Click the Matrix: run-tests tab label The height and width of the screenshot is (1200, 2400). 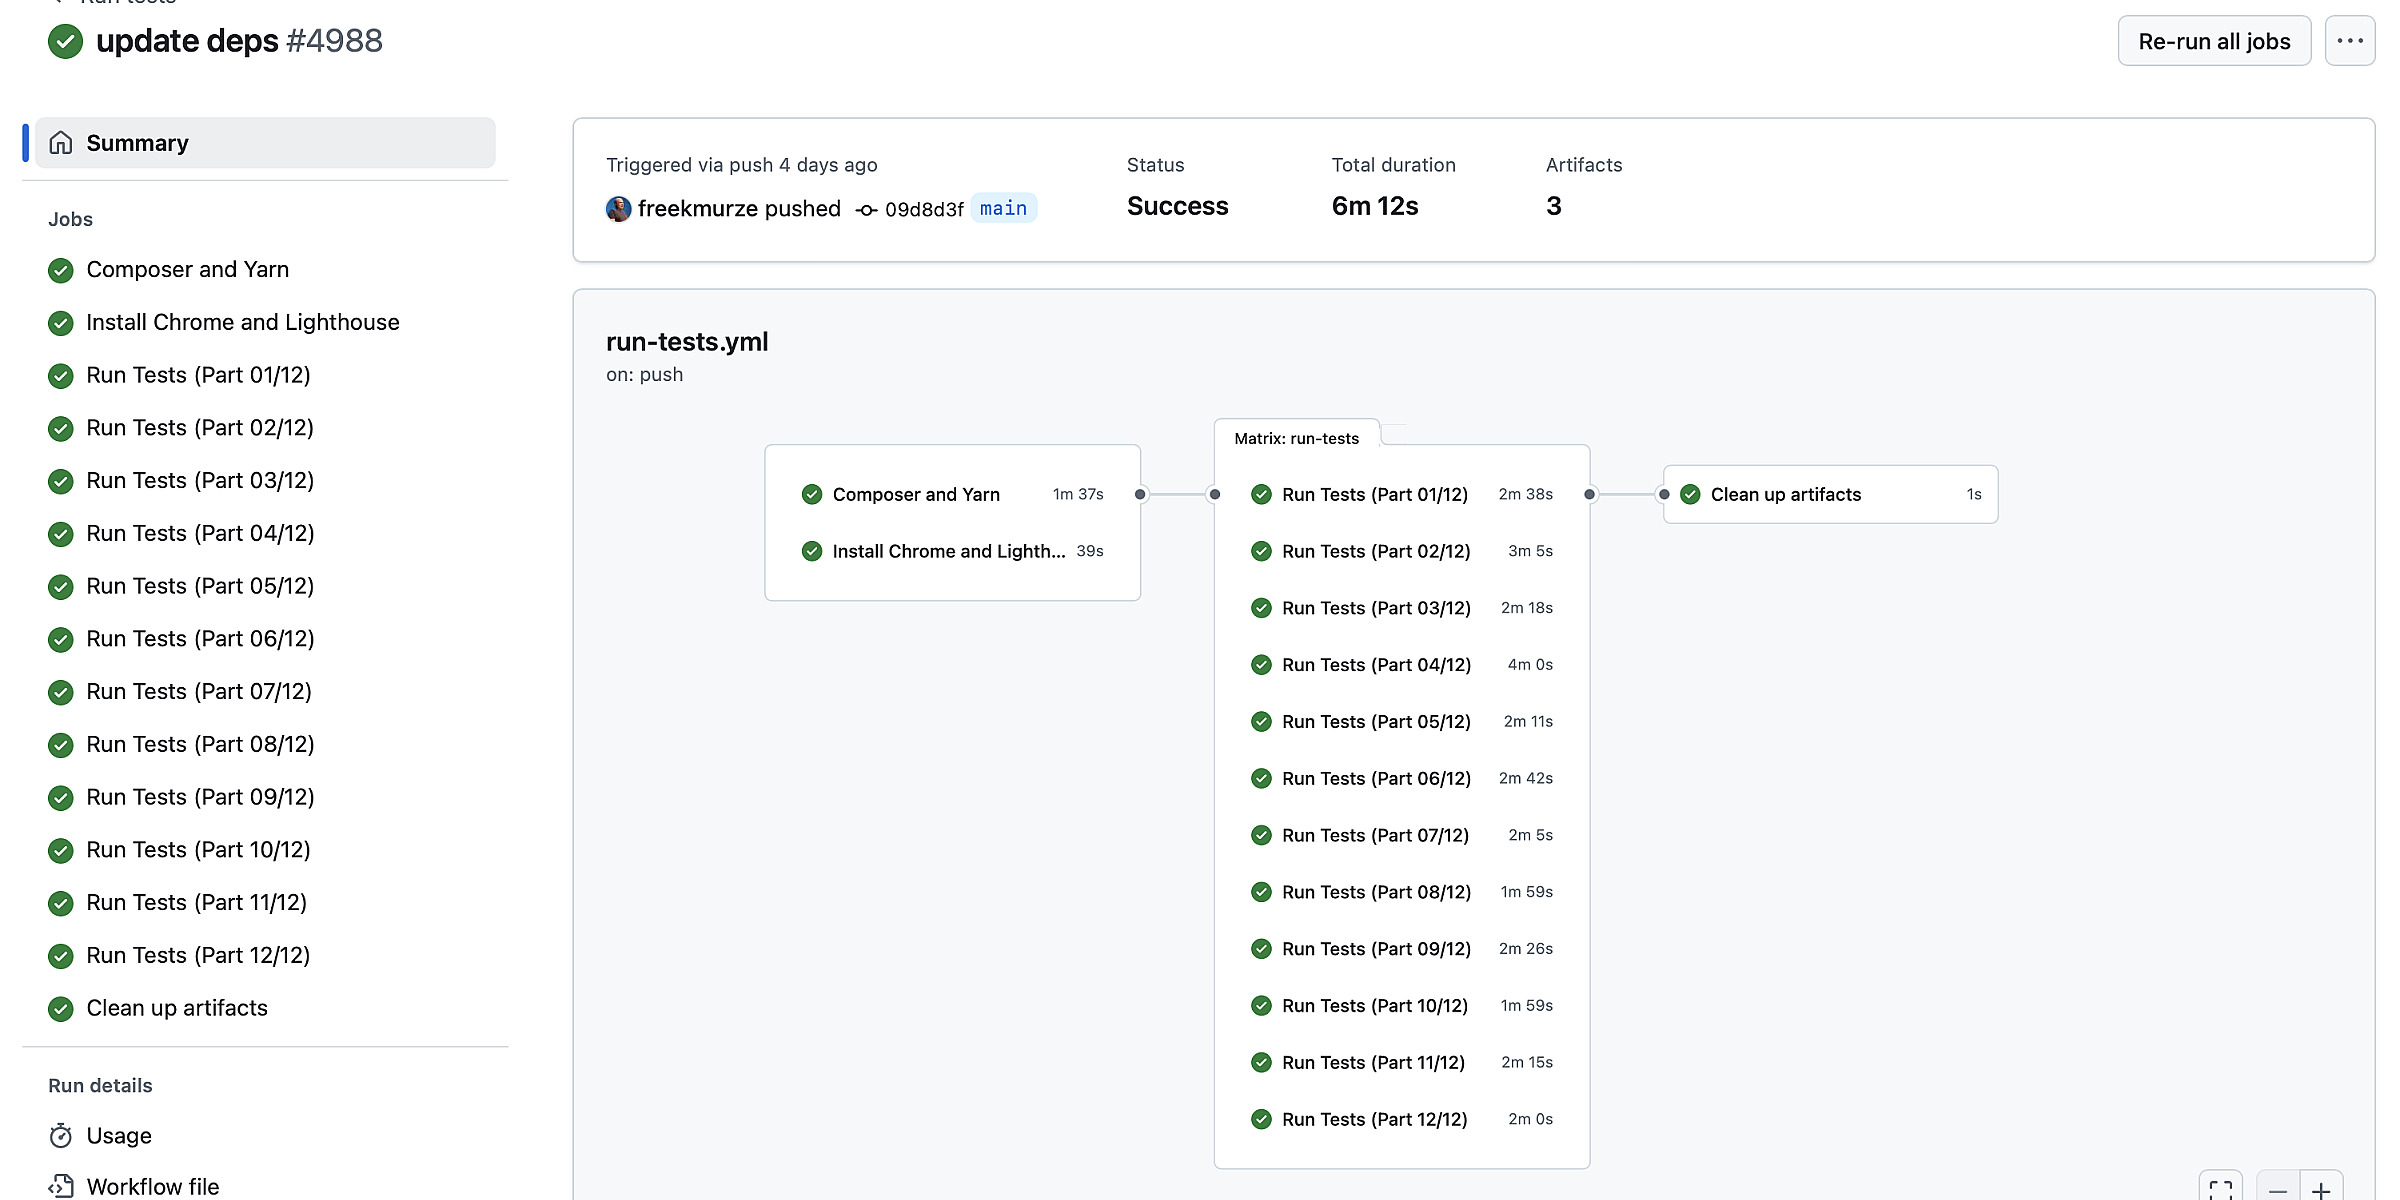pyautogui.click(x=1296, y=438)
